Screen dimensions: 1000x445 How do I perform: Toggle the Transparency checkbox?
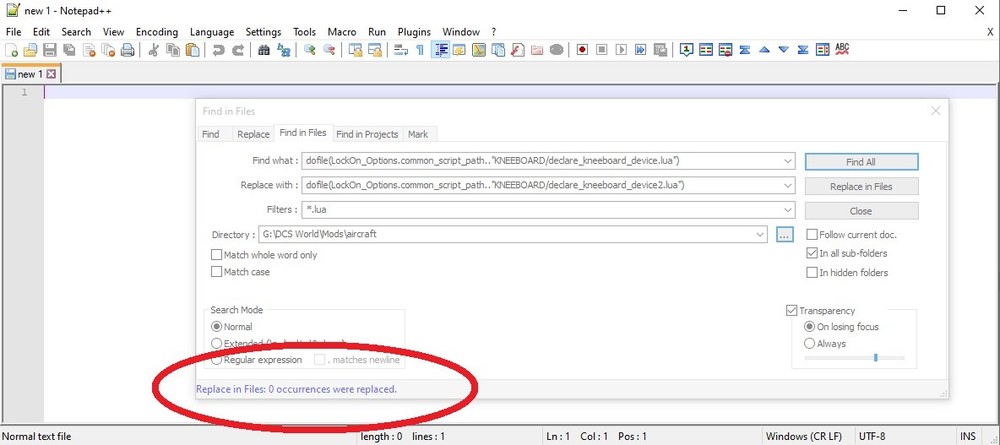point(792,311)
